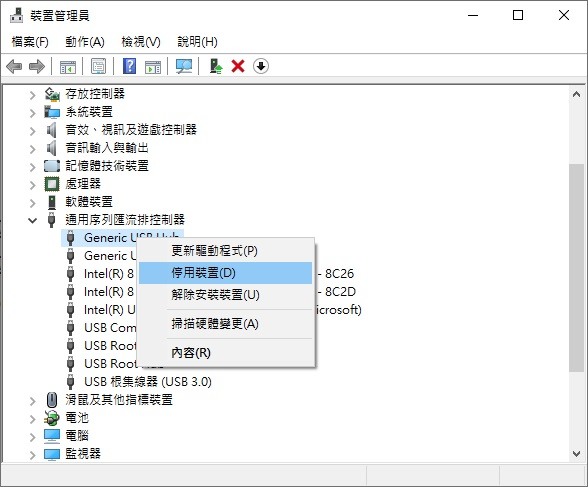The width and height of the screenshot is (588, 487).
Task: Click the 存放控制器 category icon
Action: [52, 94]
